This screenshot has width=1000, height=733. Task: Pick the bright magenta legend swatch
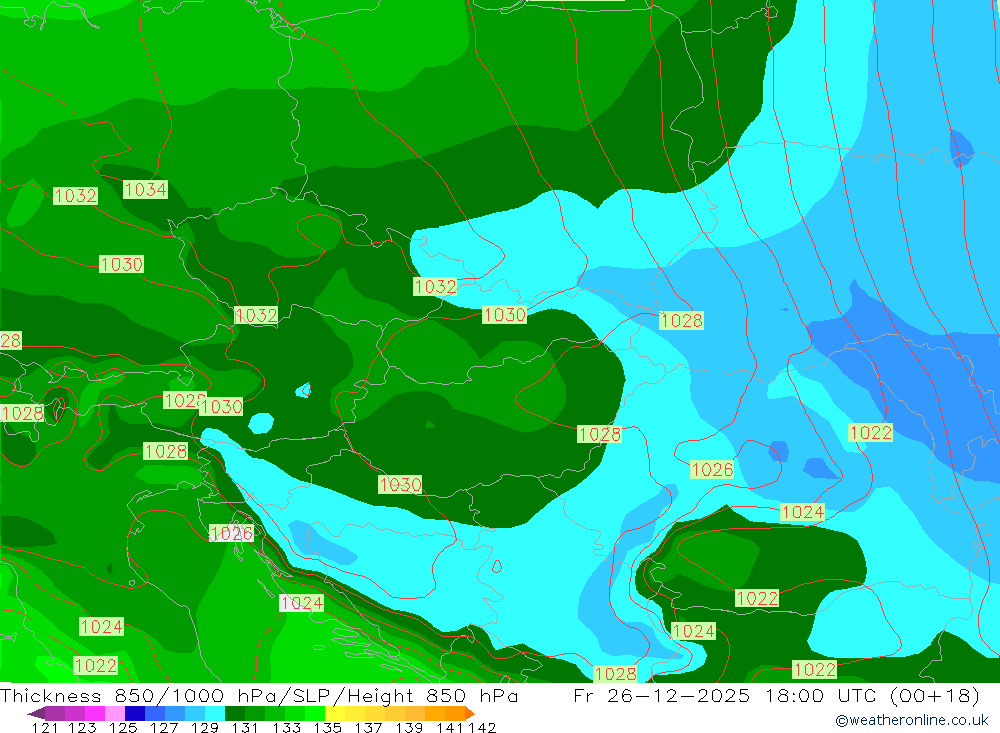[94, 713]
